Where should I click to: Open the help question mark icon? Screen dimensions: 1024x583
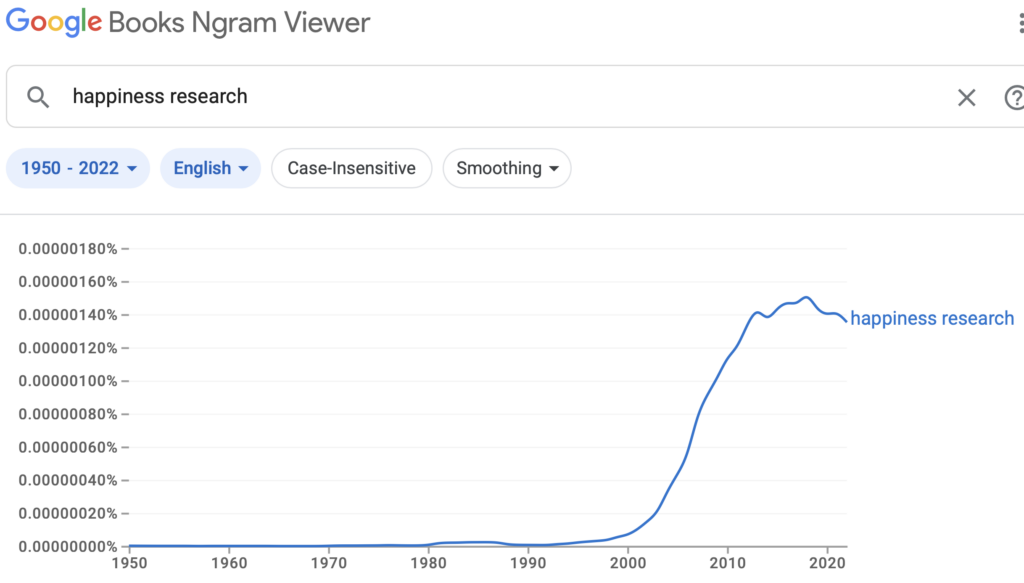click(x=1013, y=97)
